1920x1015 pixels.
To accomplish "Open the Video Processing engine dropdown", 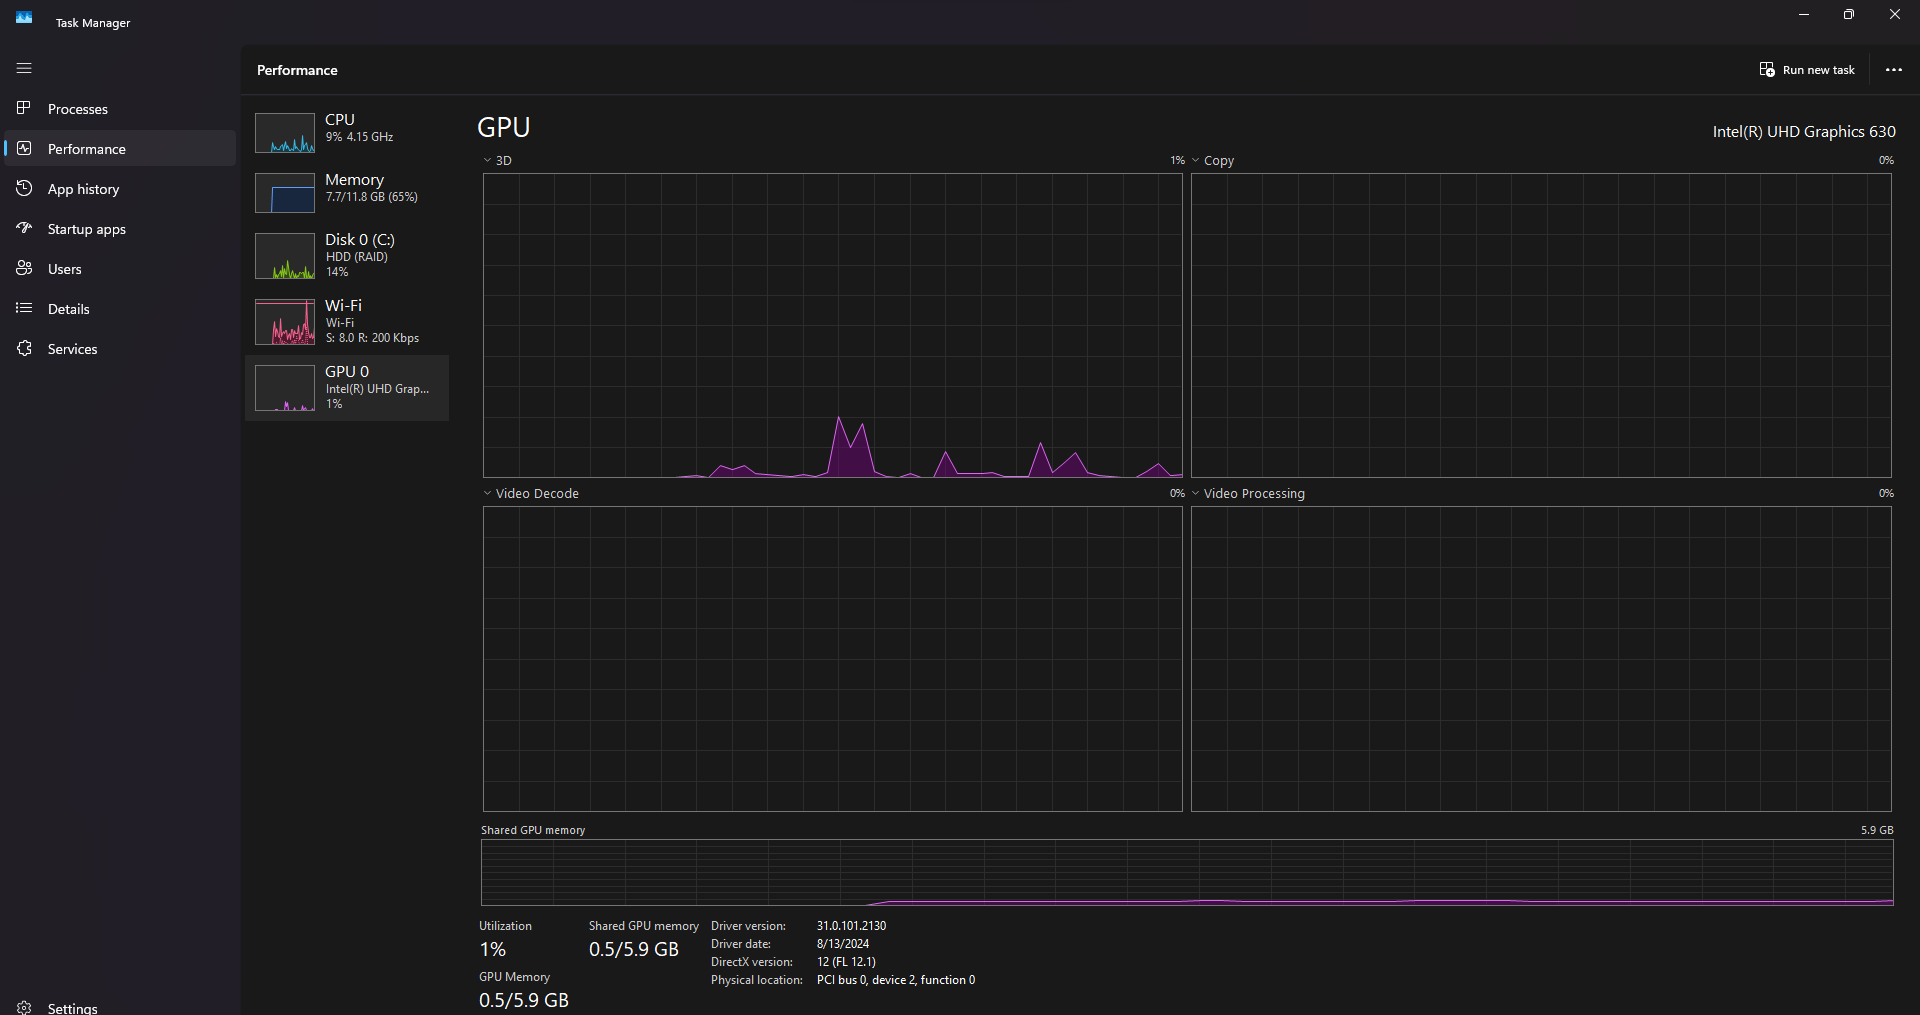I will tap(1195, 493).
